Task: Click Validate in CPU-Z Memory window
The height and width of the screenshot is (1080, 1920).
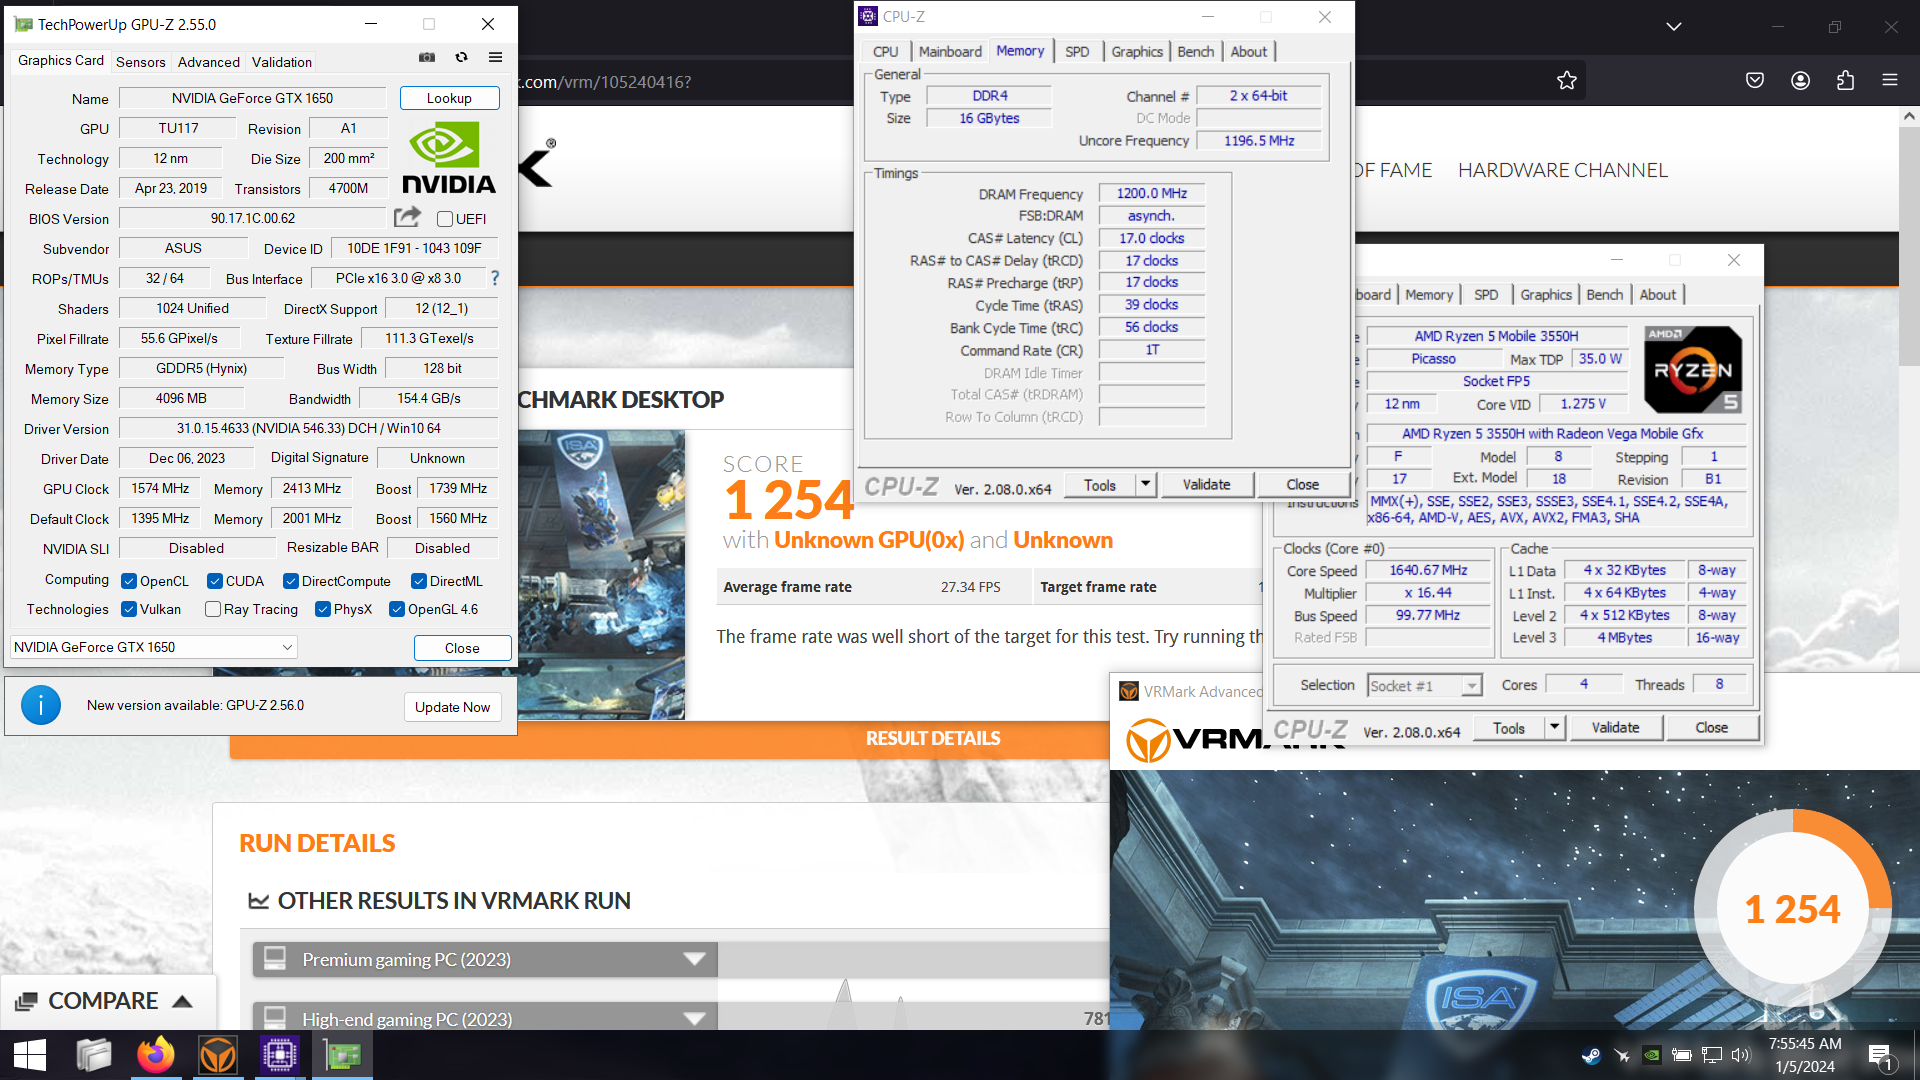Action: [x=1206, y=485]
